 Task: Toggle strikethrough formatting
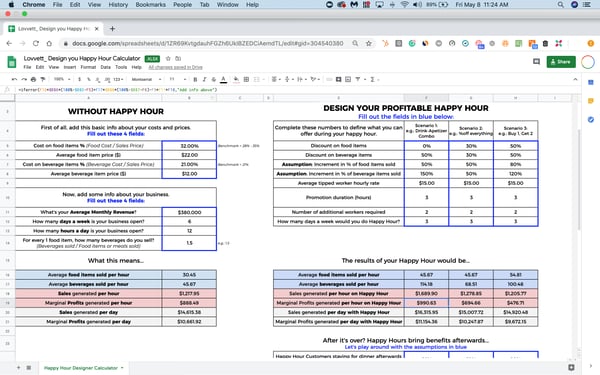coord(214,80)
